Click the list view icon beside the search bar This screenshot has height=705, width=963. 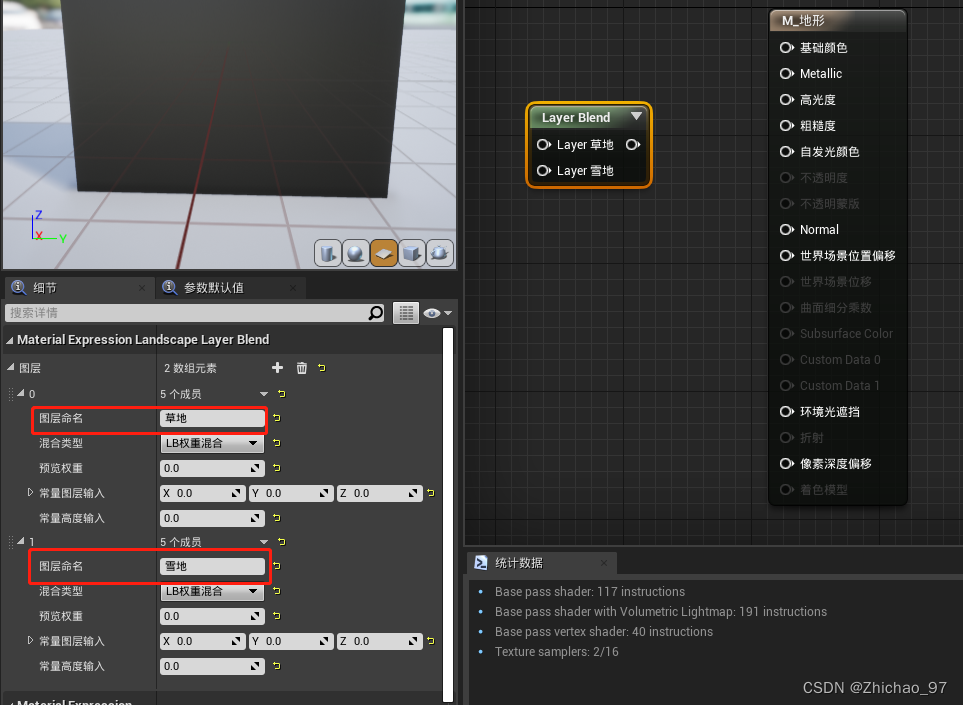pos(405,312)
